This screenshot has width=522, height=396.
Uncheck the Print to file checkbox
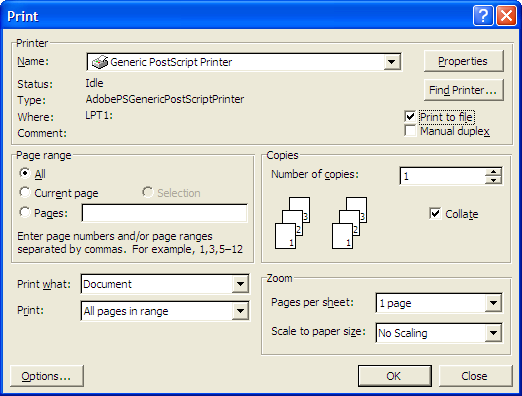[410, 117]
